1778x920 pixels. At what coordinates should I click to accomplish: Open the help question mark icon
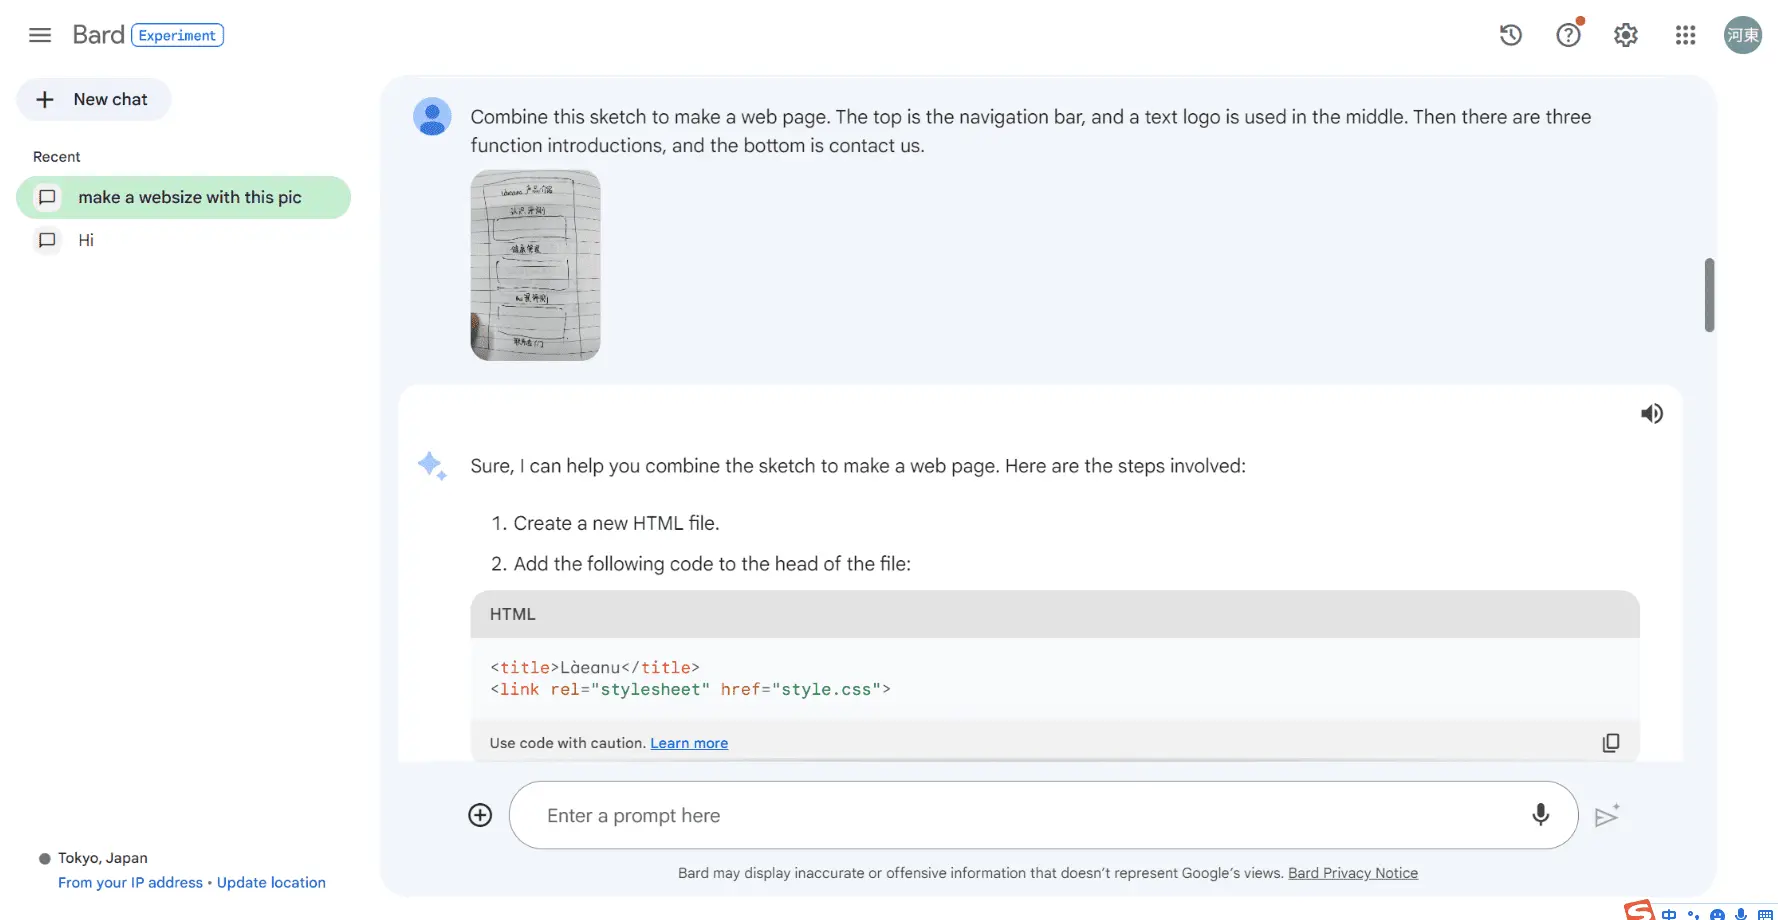[x=1568, y=35]
